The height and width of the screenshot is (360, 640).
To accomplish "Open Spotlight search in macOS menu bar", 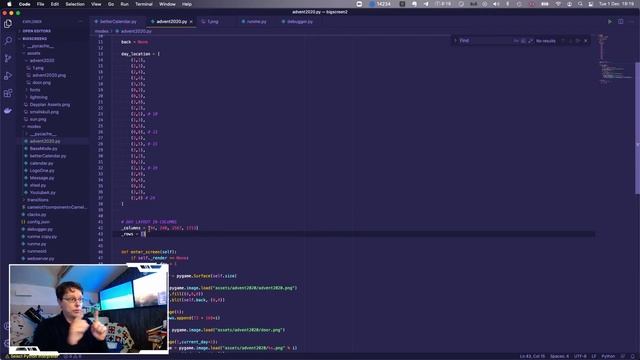I will pyautogui.click(x=580, y=4).
